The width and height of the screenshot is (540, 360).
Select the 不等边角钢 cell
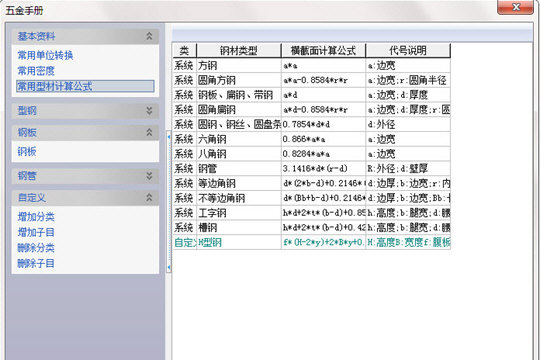(239, 198)
